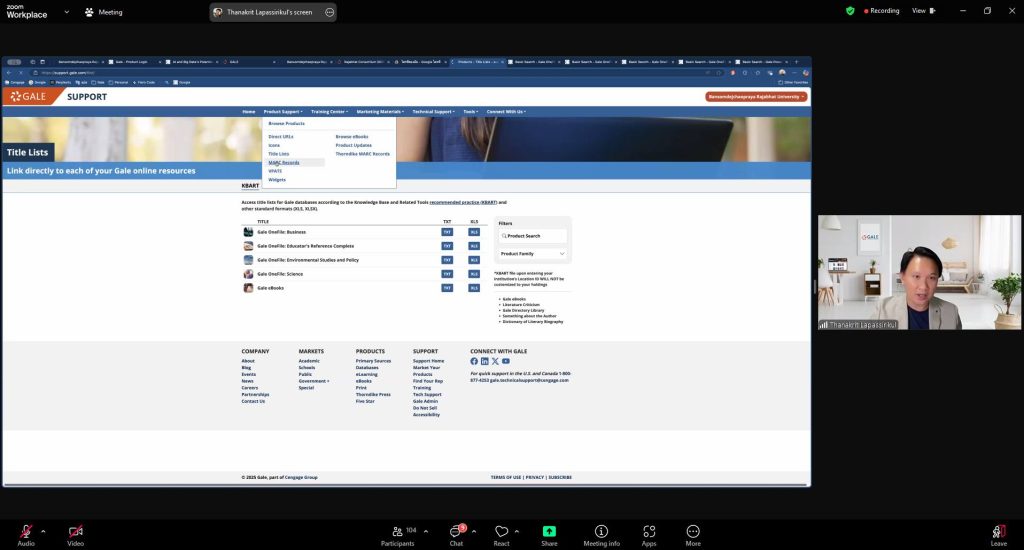Download XLS for Environmental Studies and Policy
Viewport: 1024px width, 550px height.
[474, 260]
